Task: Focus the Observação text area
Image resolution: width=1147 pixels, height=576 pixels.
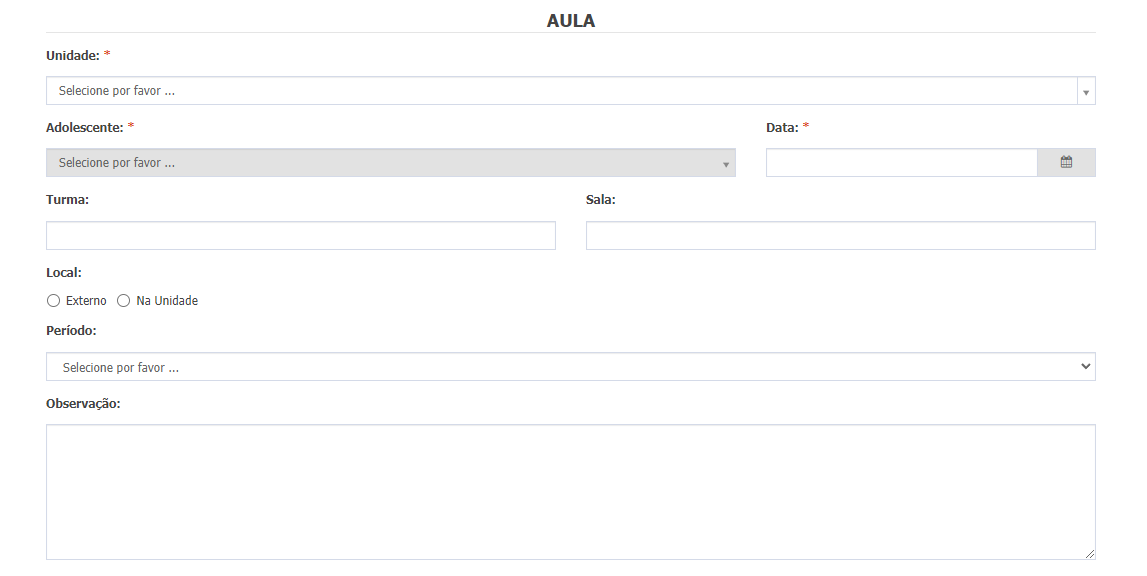Action: coord(571,492)
